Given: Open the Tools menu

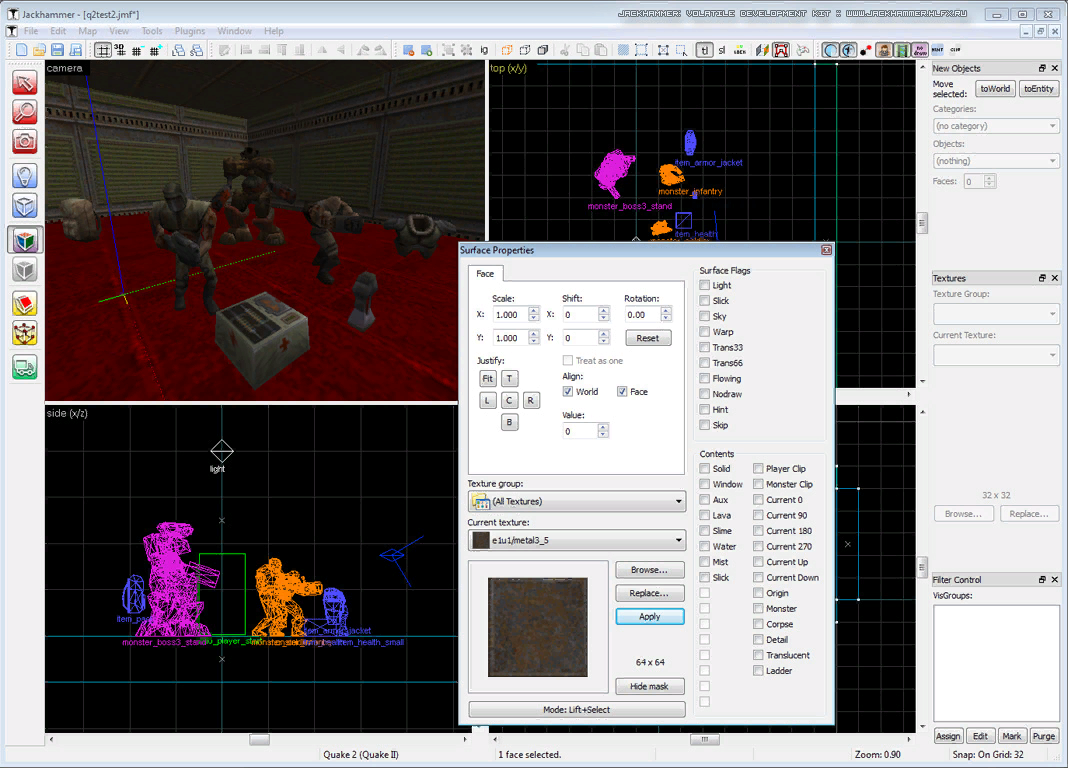Looking at the screenshot, I should coord(152,31).
